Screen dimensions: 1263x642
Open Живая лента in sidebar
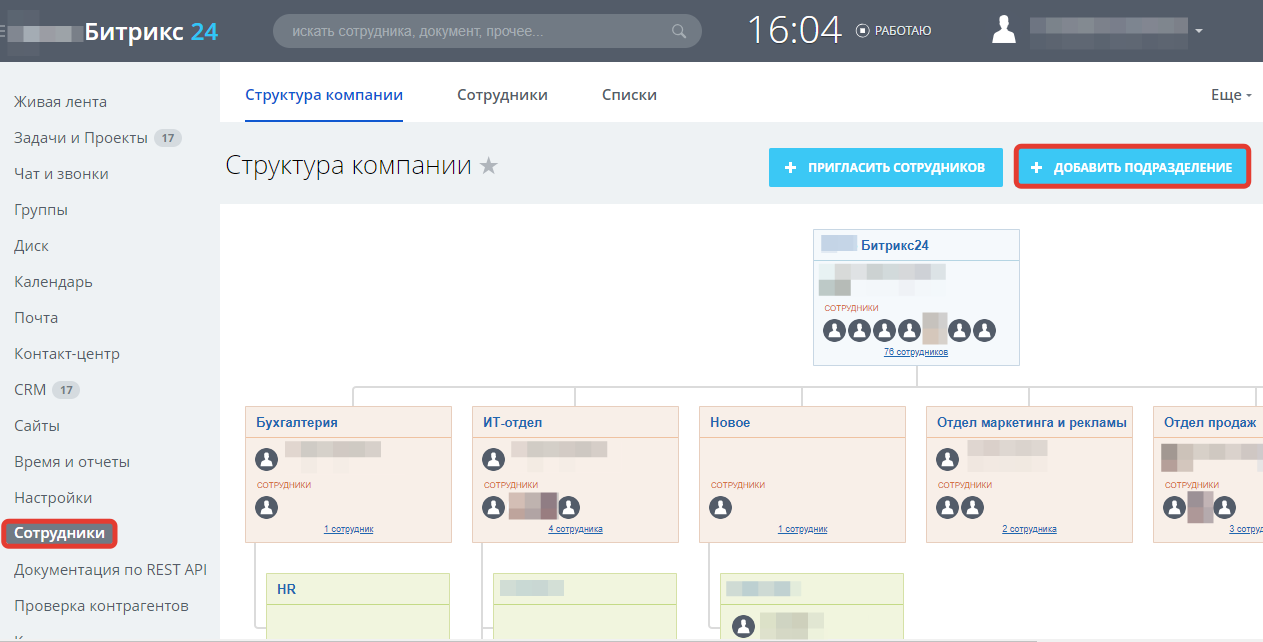point(61,102)
